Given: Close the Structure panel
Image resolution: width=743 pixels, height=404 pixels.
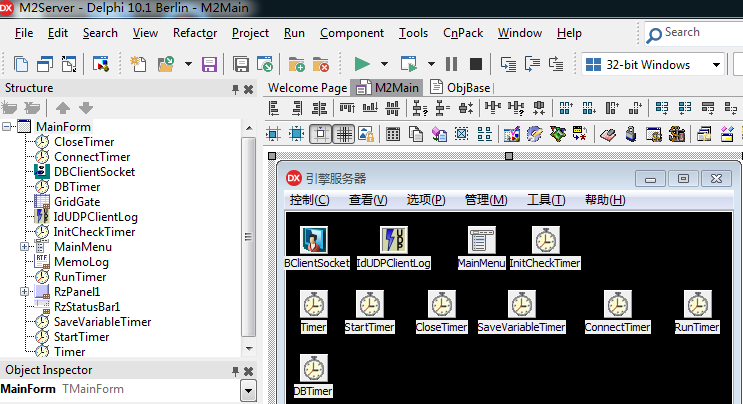Looking at the screenshot, I should point(248,89).
